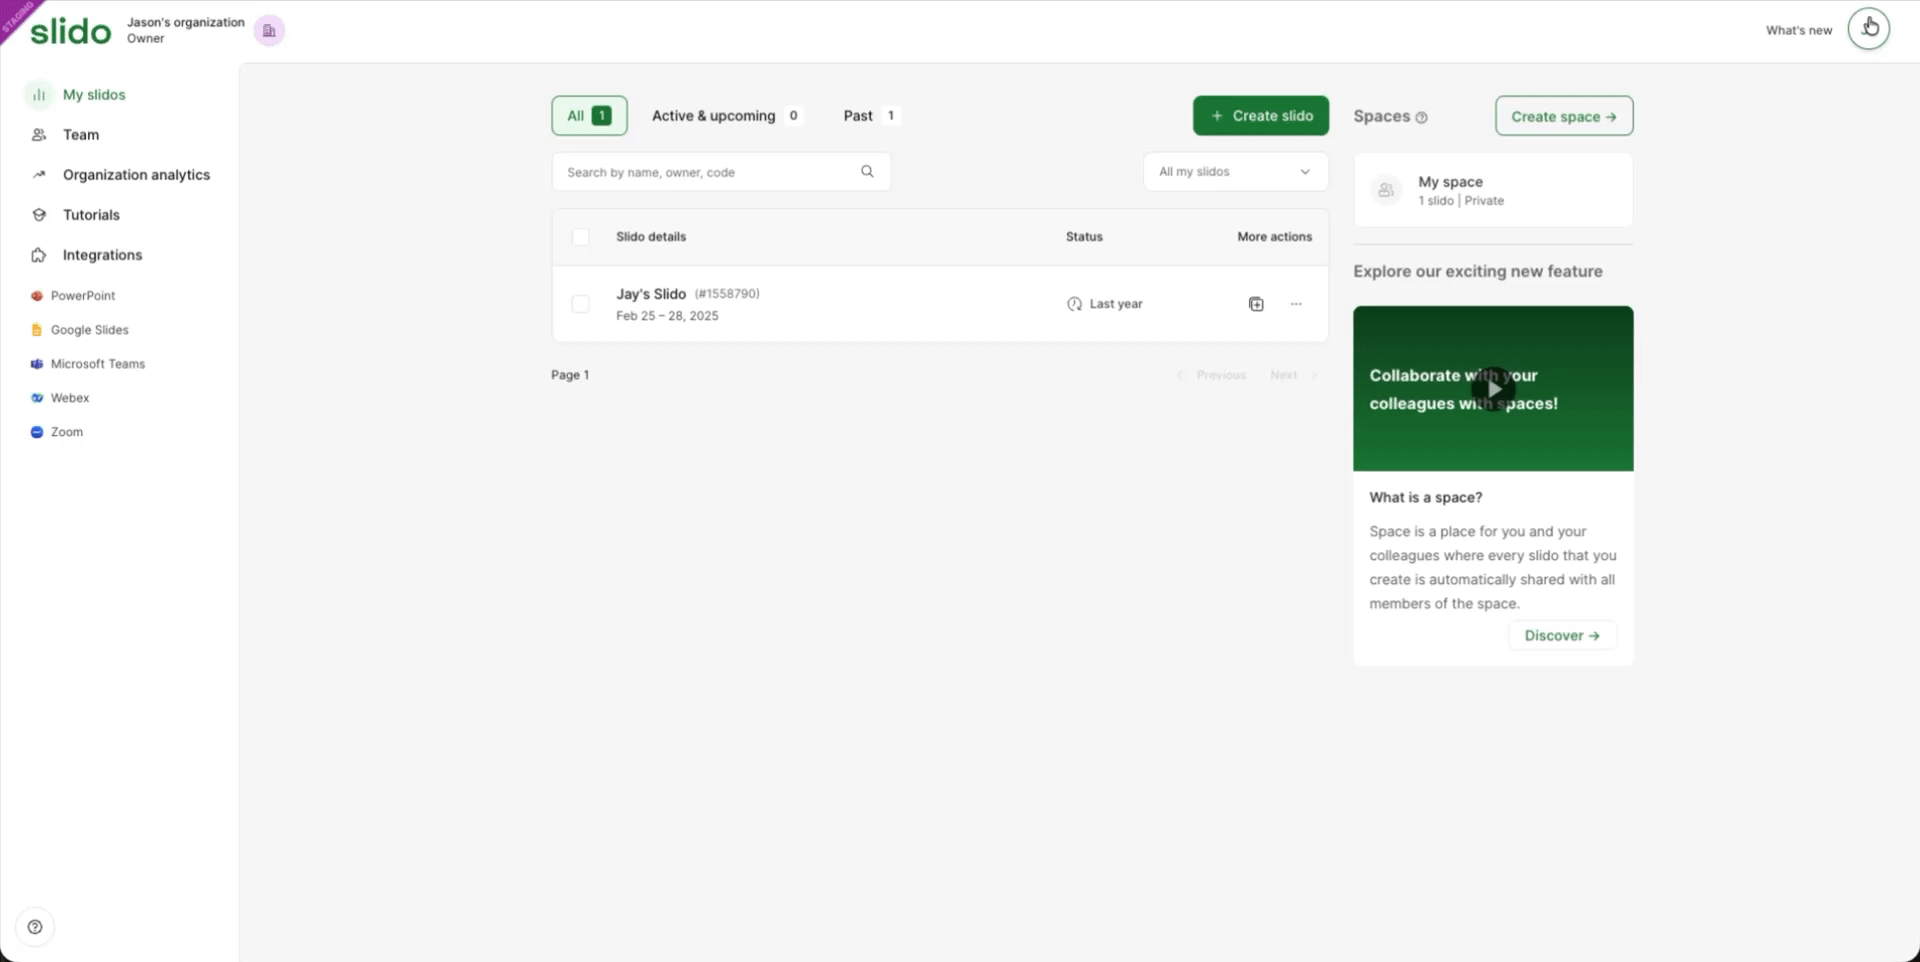The height and width of the screenshot is (962, 1920).
Task: Click the duplicate icon for Jay's Slido
Action: pyautogui.click(x=1256, y=304)
